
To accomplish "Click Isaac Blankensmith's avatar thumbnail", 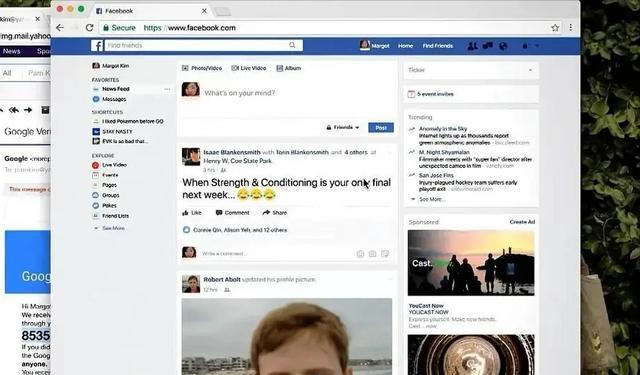I will click(191, 157).
